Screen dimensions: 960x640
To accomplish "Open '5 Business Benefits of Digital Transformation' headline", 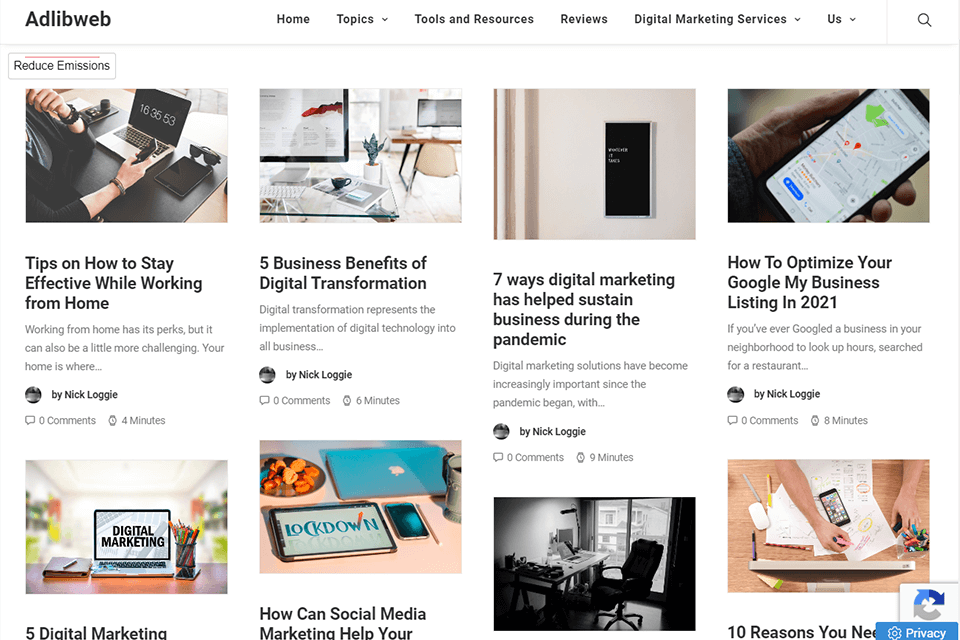I will click(x=343, y=273).
